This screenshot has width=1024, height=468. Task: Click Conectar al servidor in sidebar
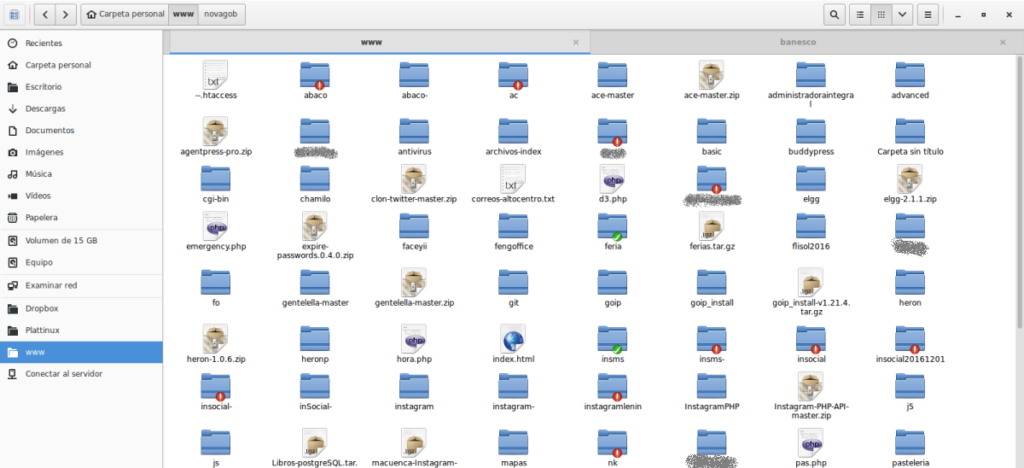pyautogui.click(x=81, y=374)
